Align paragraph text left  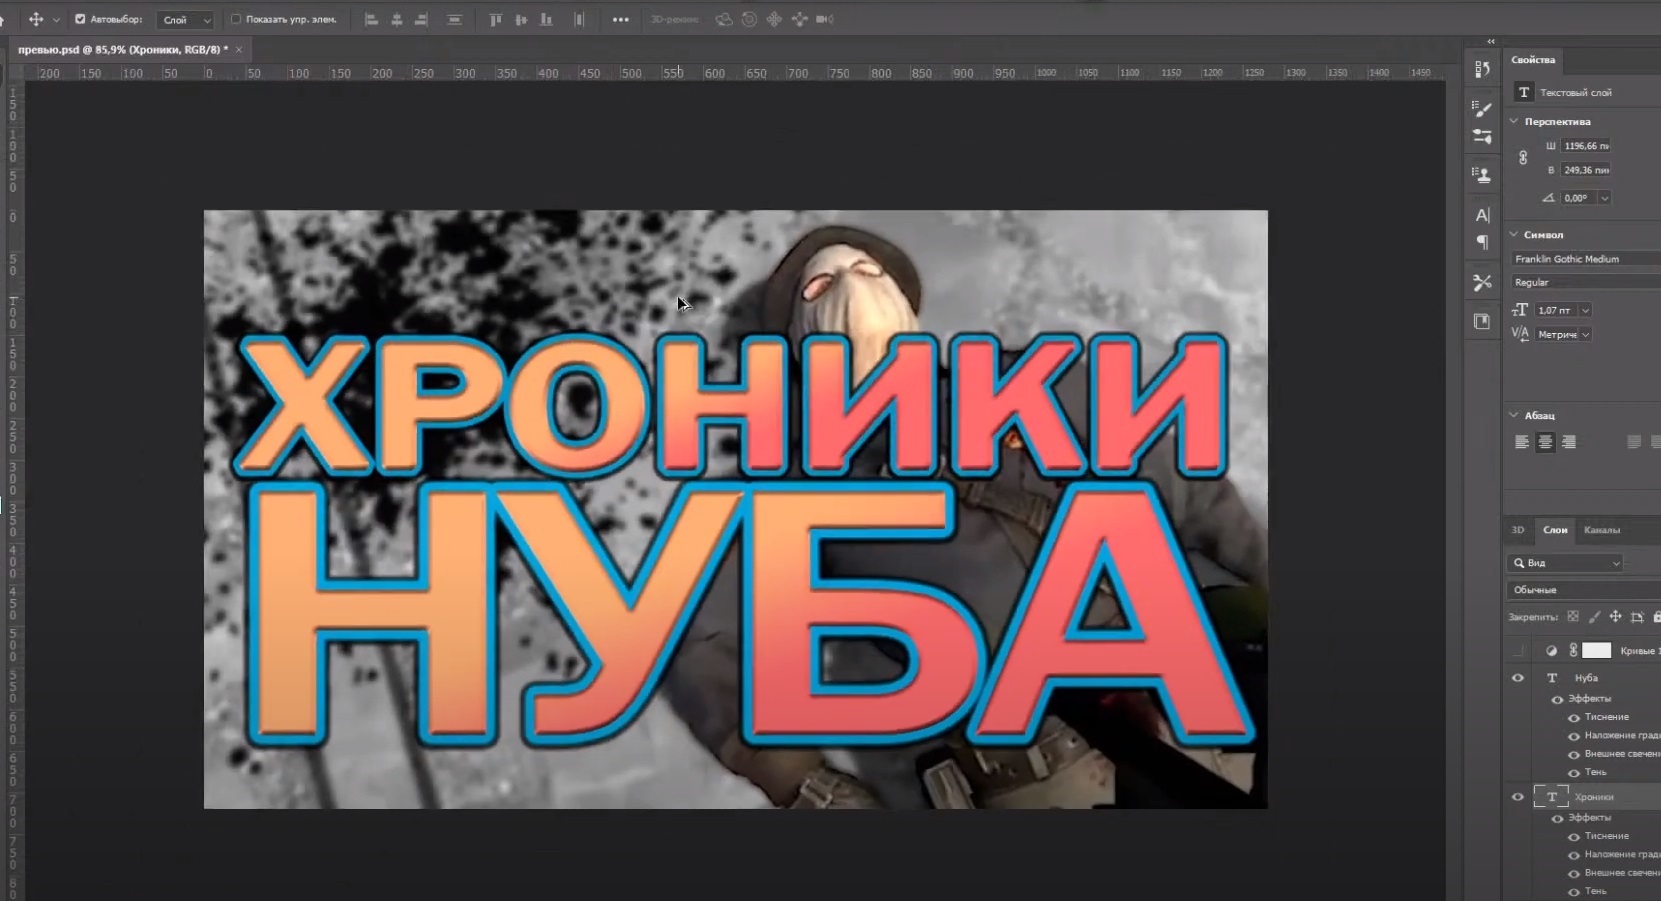[x=1522, y=442]
